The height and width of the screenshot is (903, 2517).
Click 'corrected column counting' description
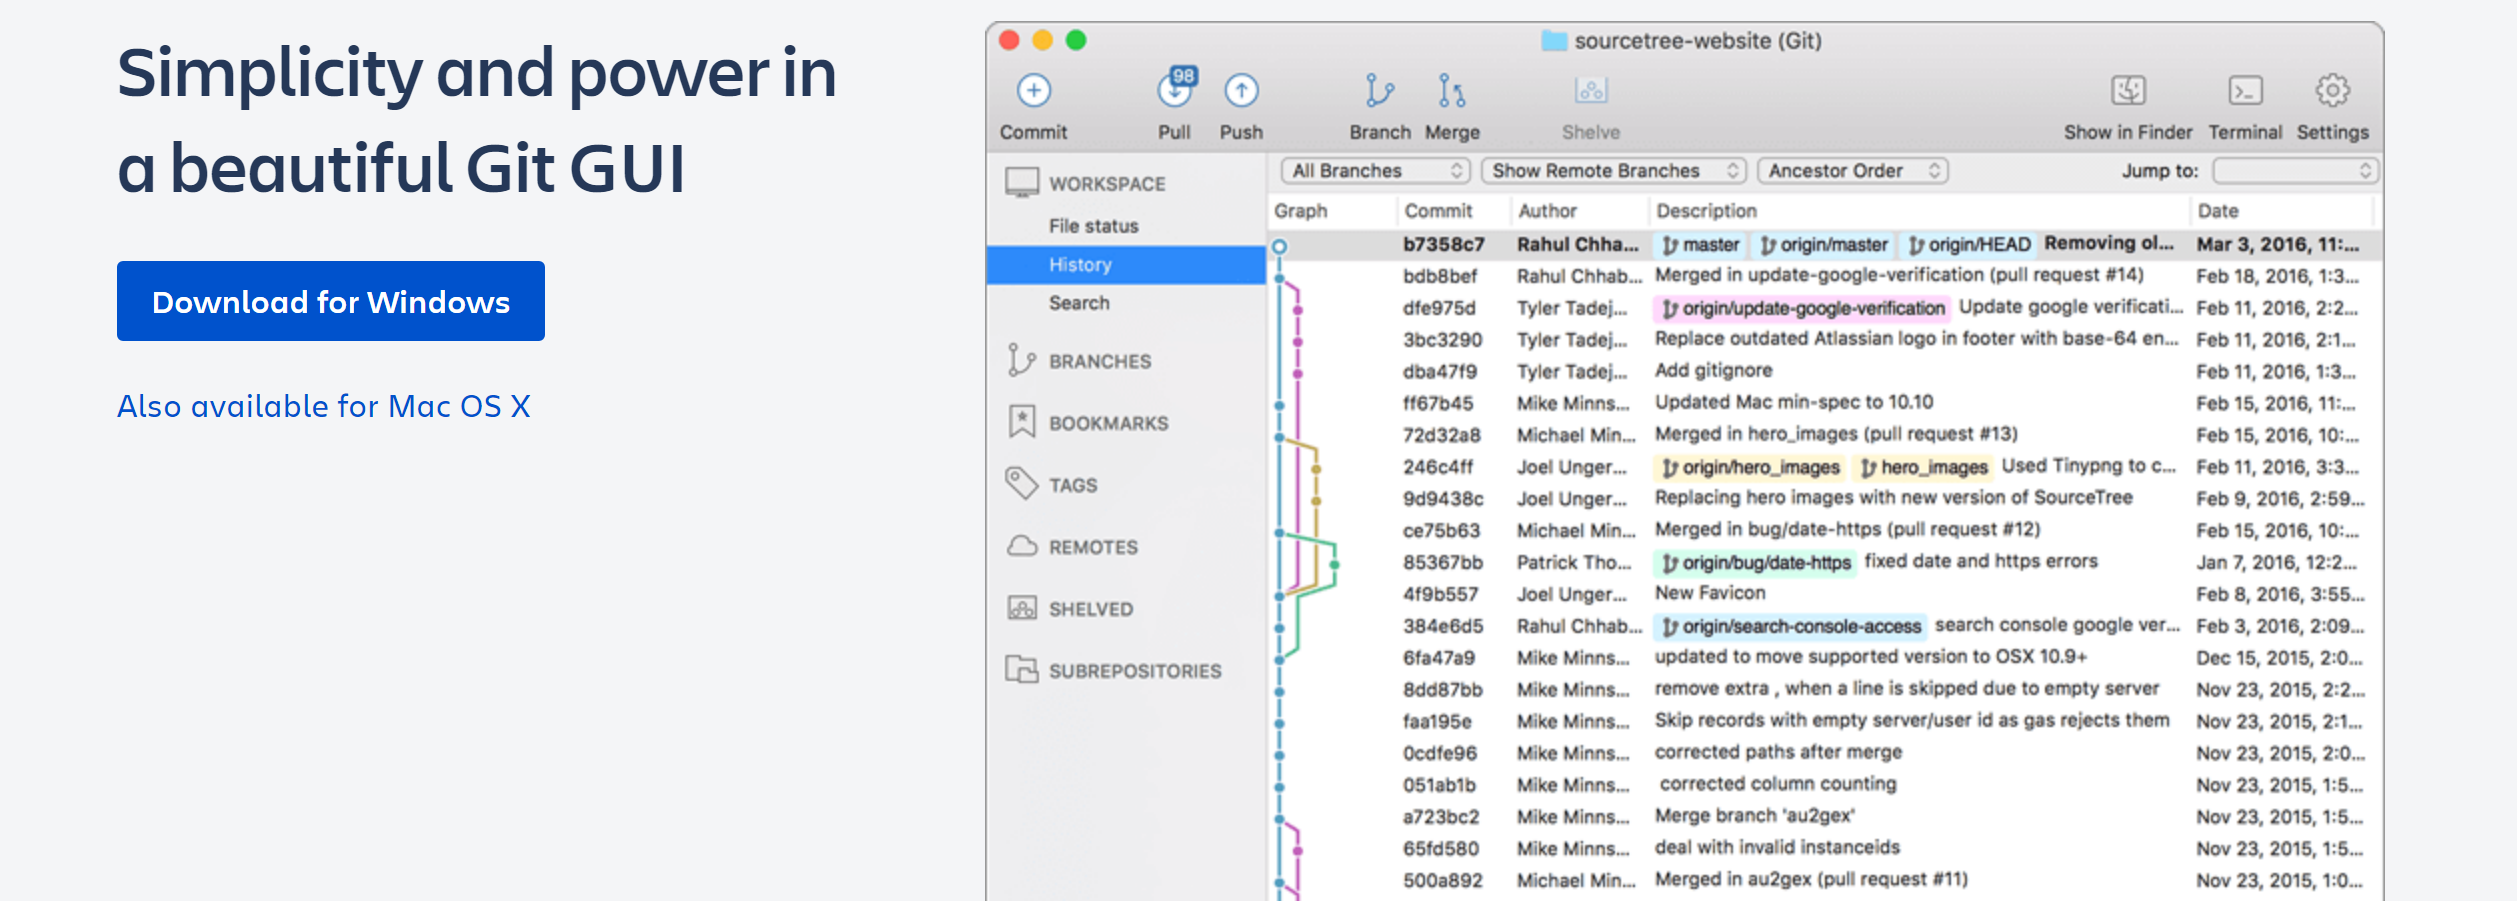tap(1778, 784)
